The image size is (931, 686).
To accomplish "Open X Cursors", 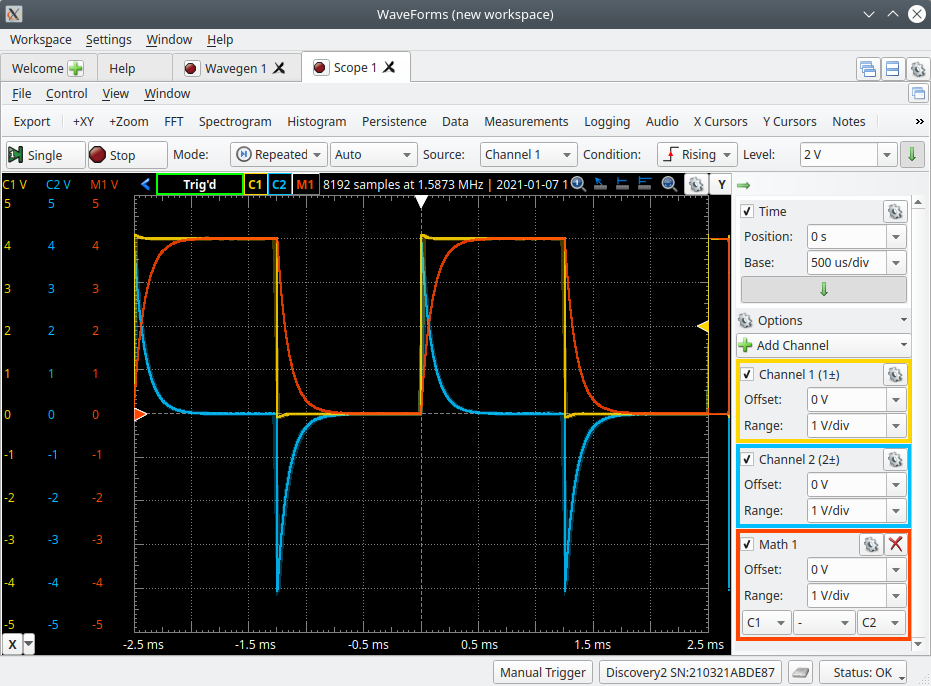I will click(720, 121).
